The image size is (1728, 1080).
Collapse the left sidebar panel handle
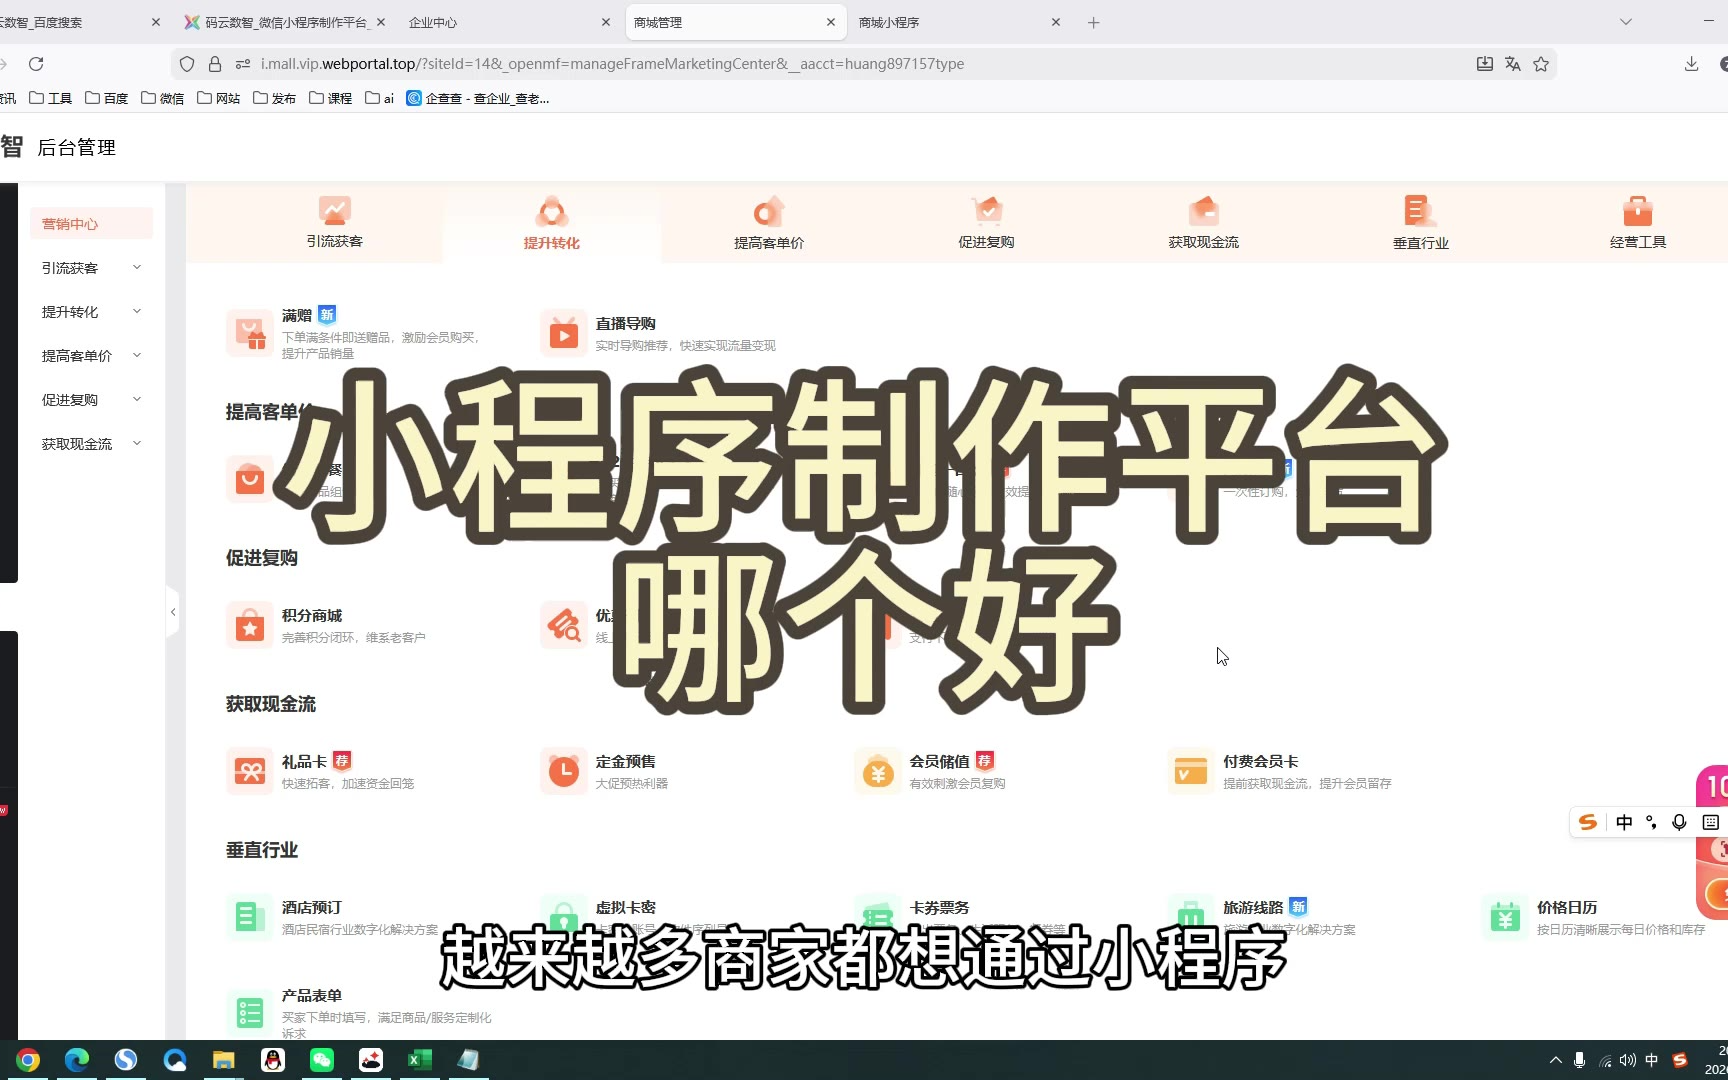coord(173,612)
